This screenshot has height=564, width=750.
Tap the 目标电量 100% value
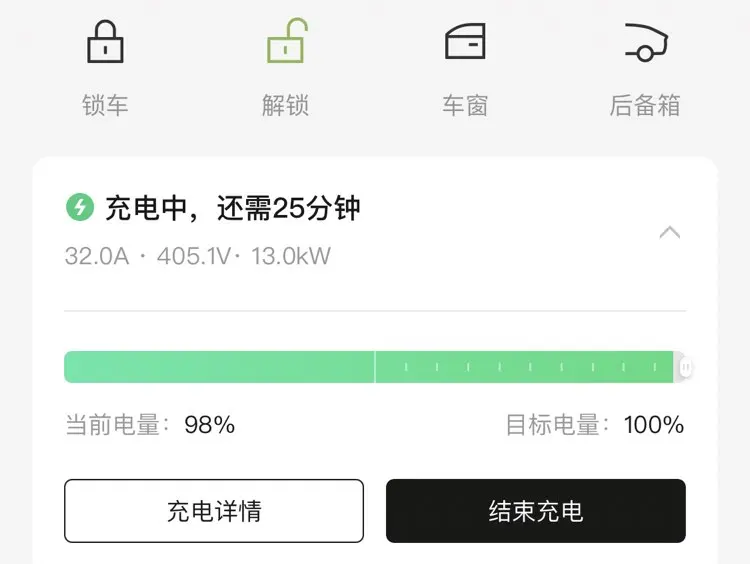point(654,425)
